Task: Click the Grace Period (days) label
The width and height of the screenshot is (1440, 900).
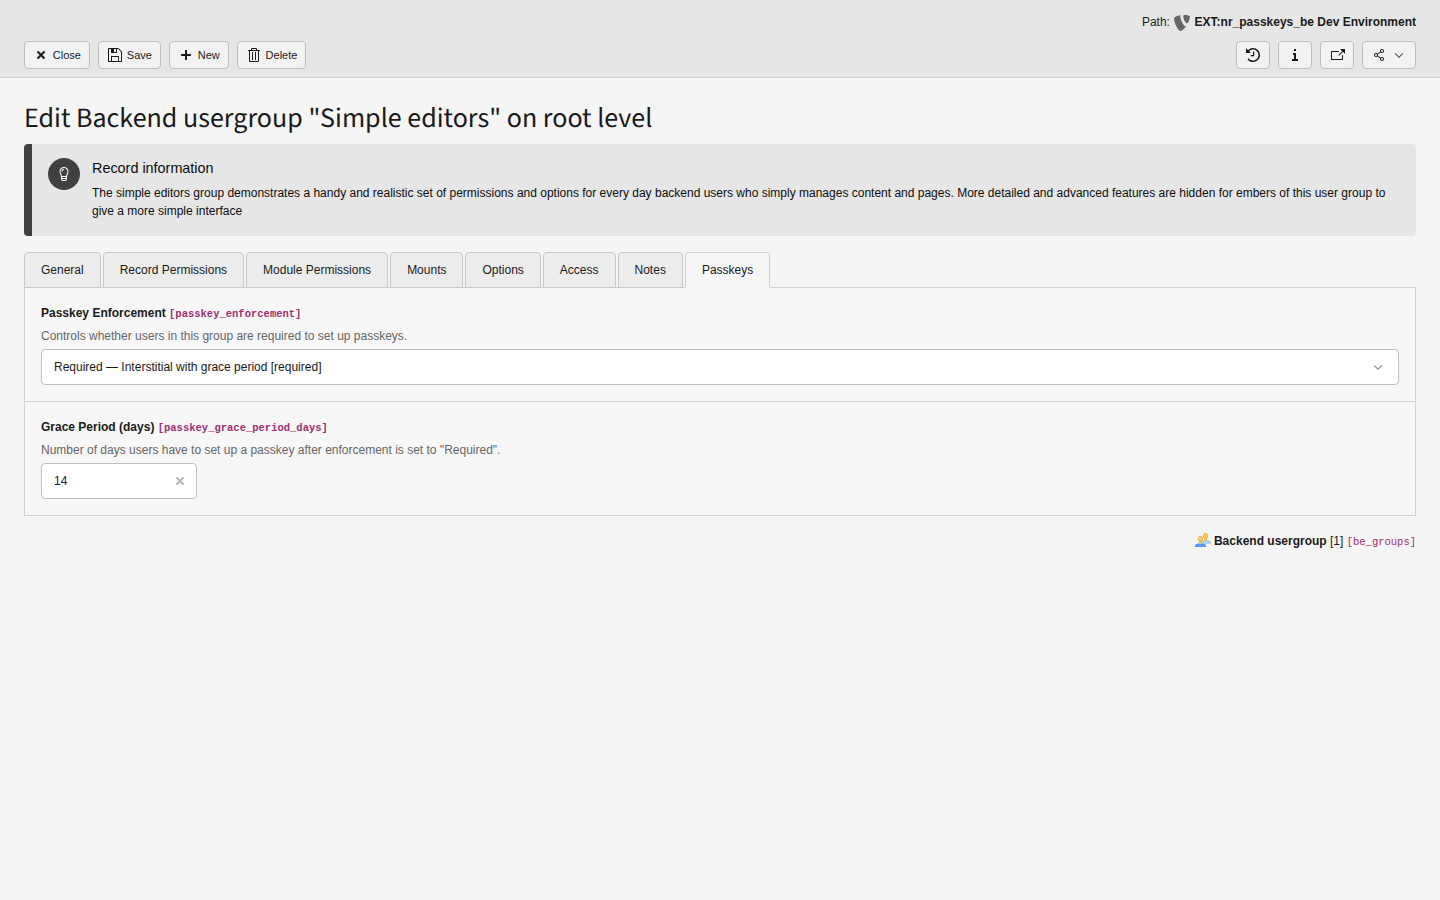Action: pos(98,427)
